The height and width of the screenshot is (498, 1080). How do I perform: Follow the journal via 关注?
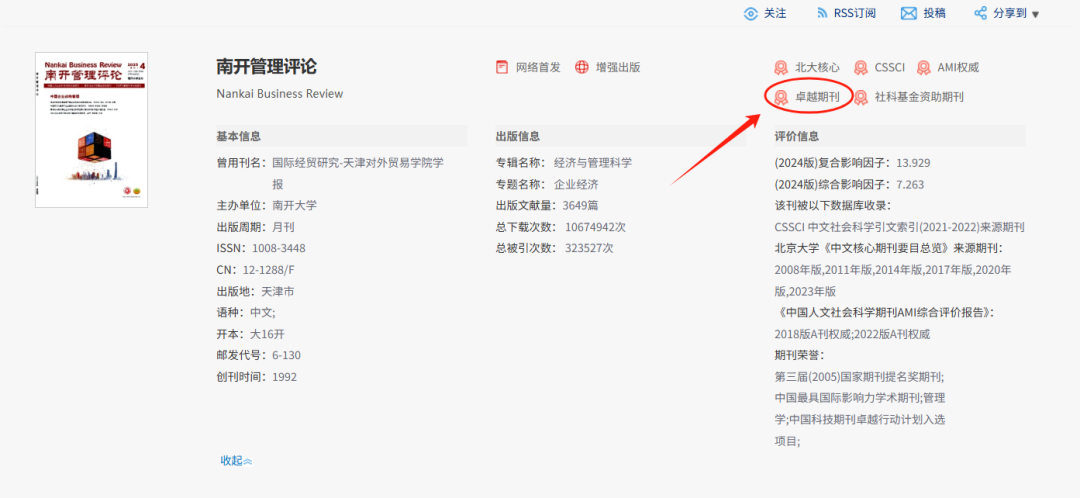(775, 13)
